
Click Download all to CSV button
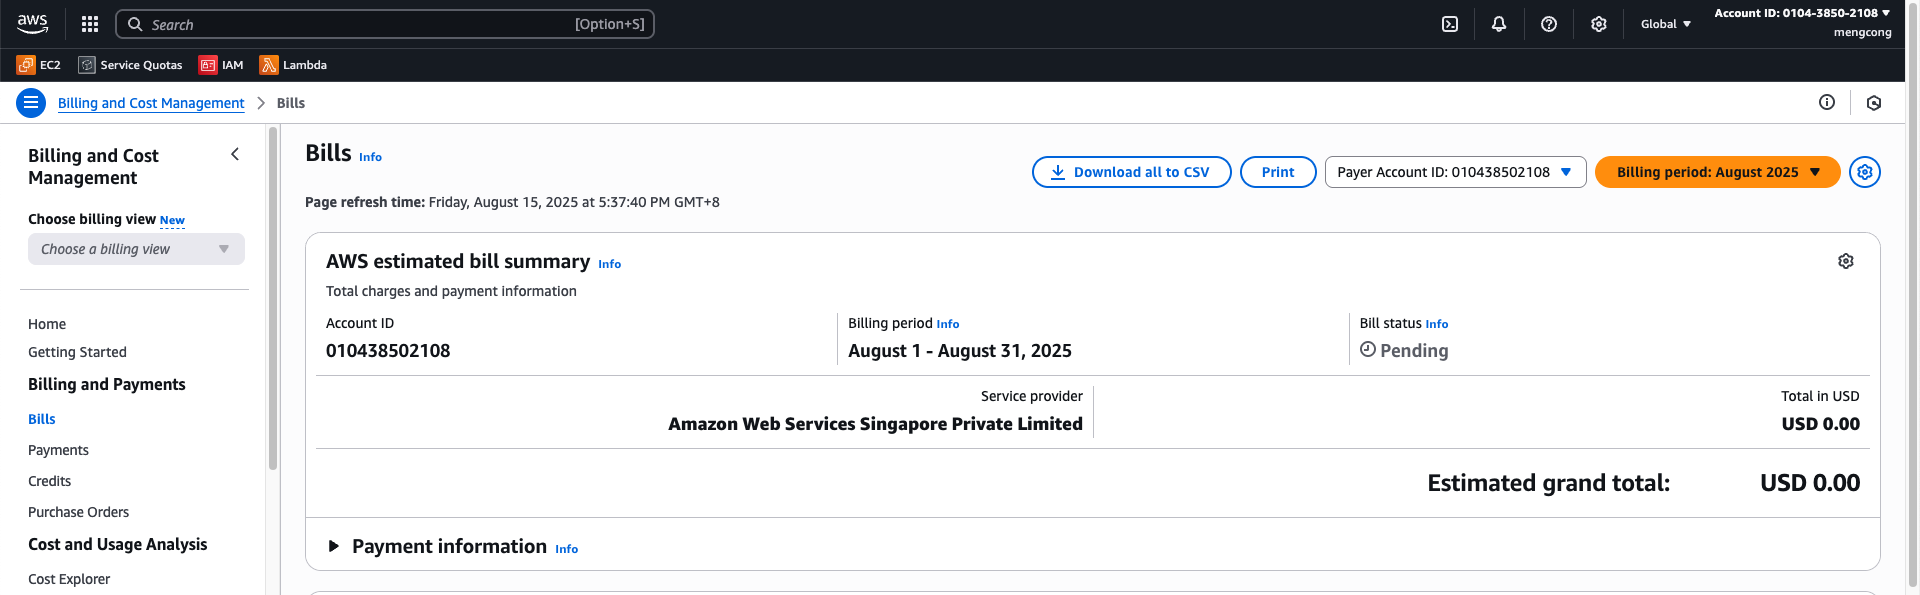[1131, 172]
